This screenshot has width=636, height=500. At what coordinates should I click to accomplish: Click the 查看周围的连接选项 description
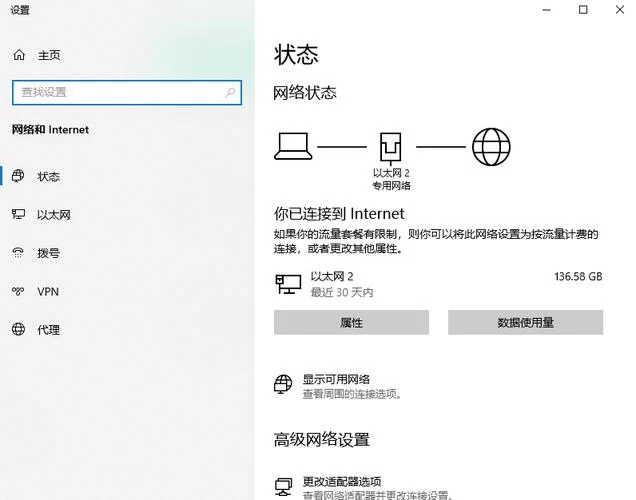coord(352,394)
